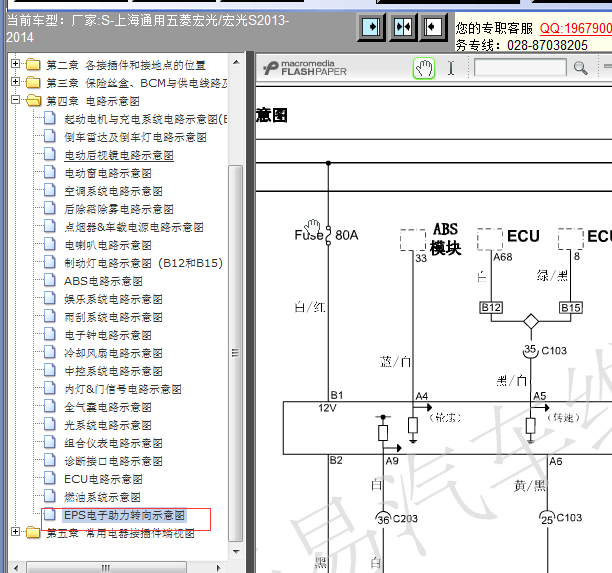The width and height of the screenshot is (612, 573).
Task: Open ABS电路示意图 document
Action: pos(103,281)
